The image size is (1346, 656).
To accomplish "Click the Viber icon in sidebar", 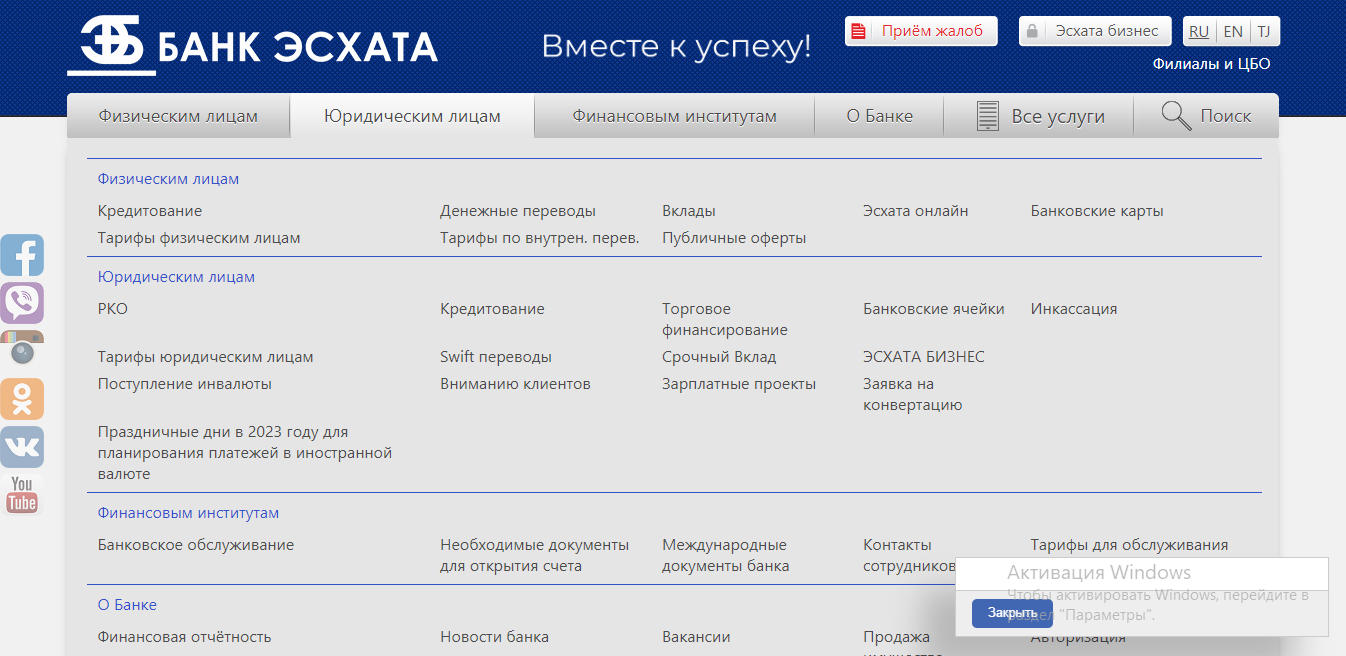I will (22, 303).
